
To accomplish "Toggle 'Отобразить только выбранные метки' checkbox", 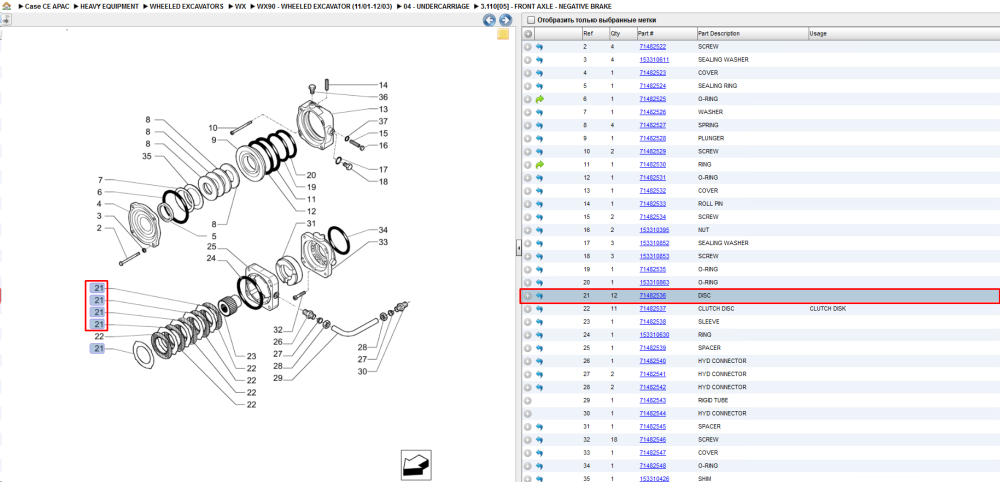I will click(x=531, y=20).
